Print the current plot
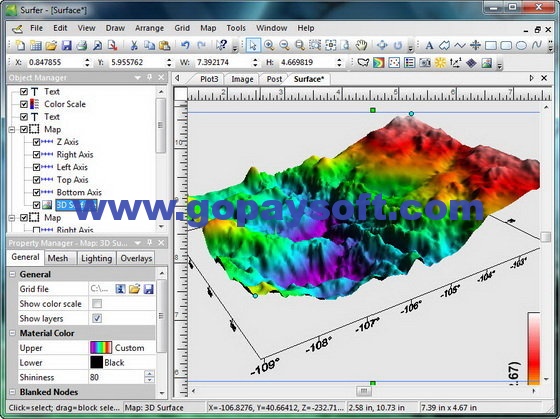The width and height of the screenshot is (560, 419). click(x=82, y=45)
